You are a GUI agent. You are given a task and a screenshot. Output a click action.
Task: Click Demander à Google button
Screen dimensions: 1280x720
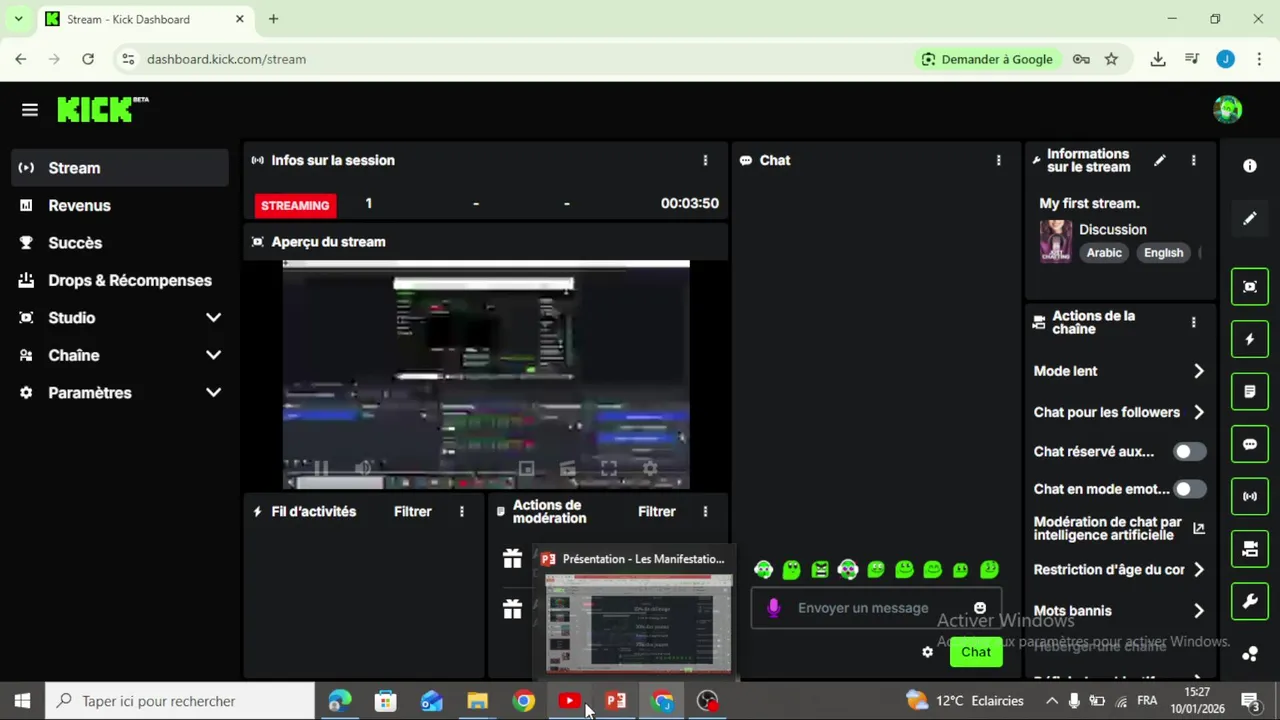[x=988, y=59]
